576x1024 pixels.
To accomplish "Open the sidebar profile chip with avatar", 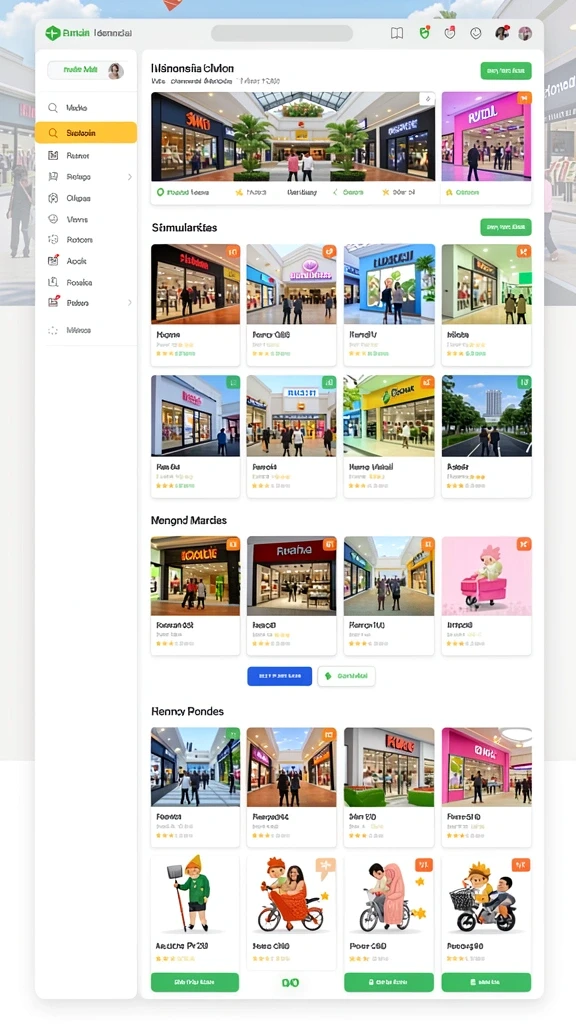I will click(86, 71).
